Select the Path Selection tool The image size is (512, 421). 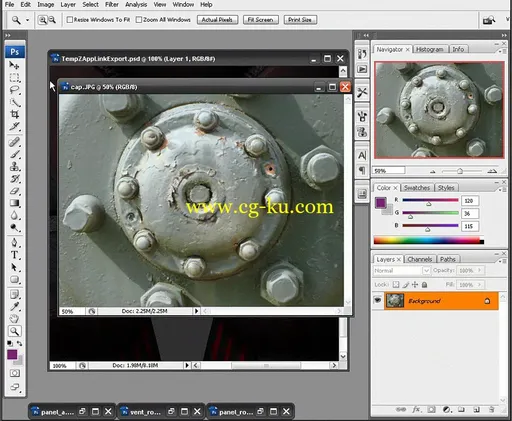click(x=14, y=267)
